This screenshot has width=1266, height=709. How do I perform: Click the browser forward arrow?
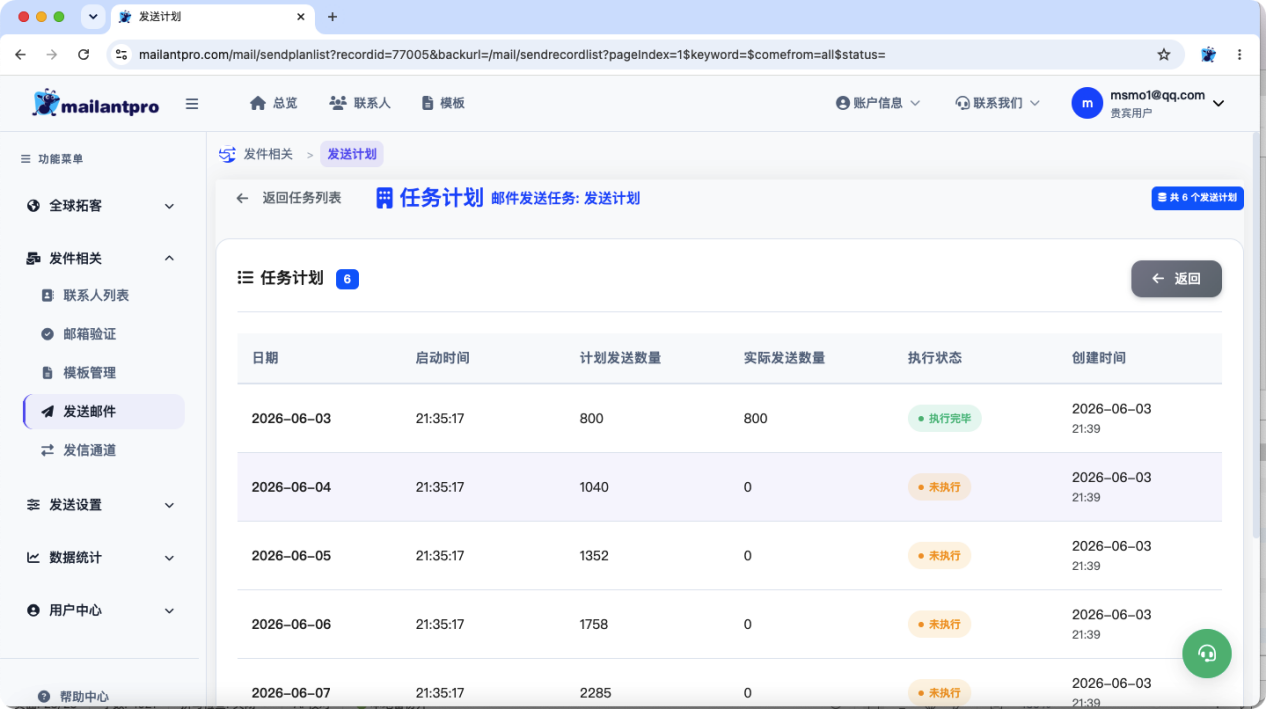coord(52,55)
